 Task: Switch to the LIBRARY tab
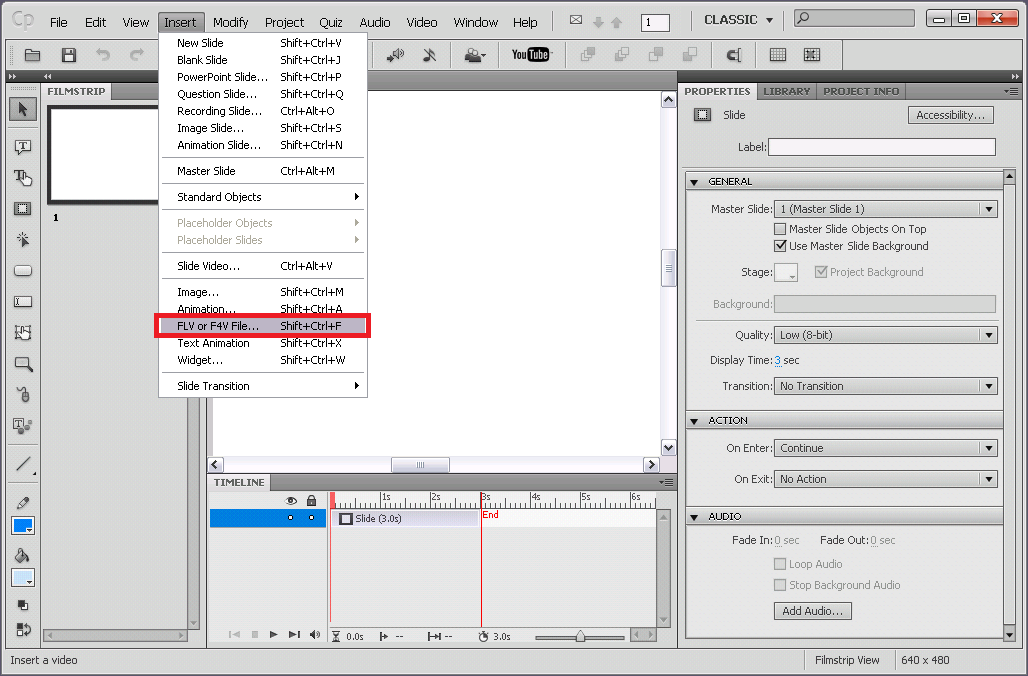click(x=786, y=92)
